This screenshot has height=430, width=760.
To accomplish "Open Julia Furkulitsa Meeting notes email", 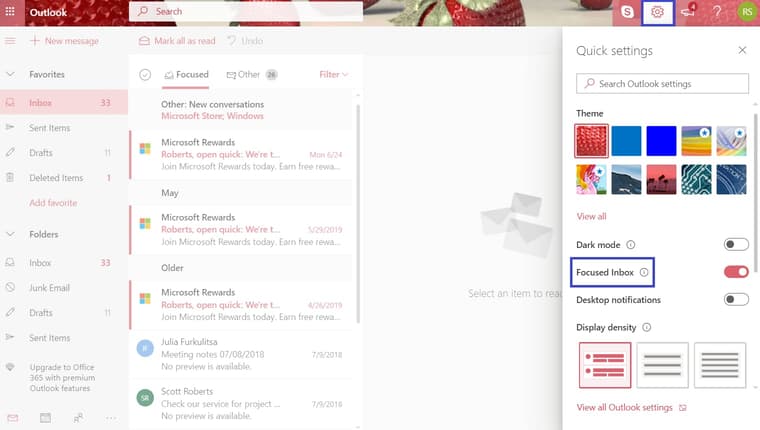I will (x=242, y=354).
